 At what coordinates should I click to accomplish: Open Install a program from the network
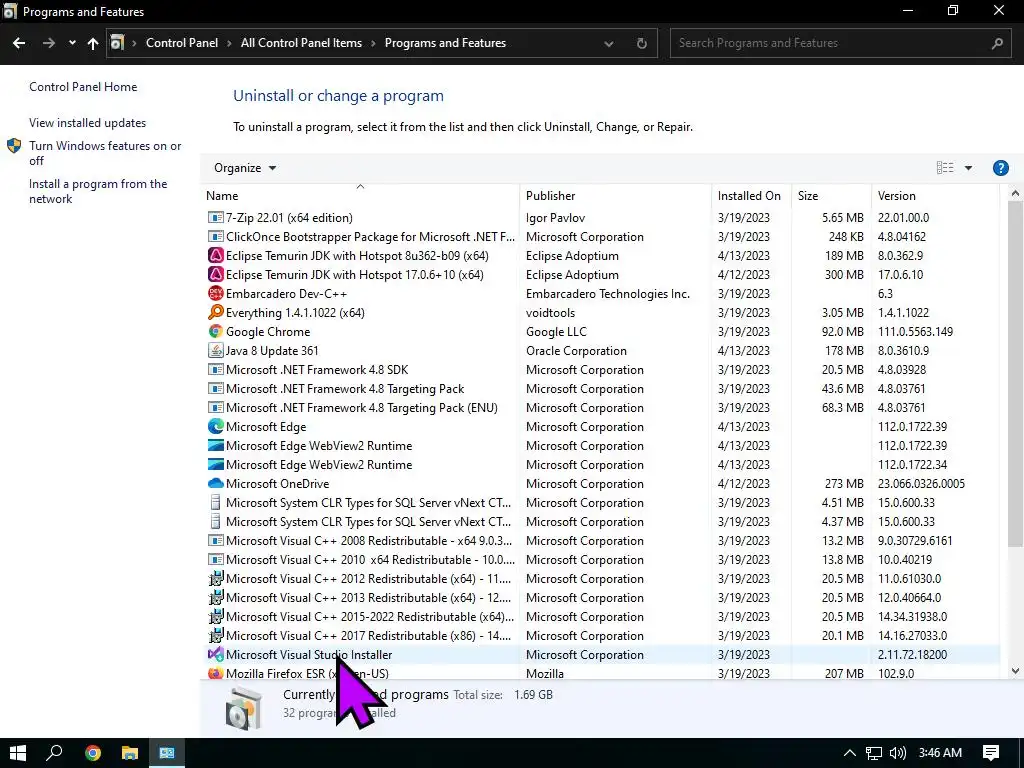pos(98,191)
